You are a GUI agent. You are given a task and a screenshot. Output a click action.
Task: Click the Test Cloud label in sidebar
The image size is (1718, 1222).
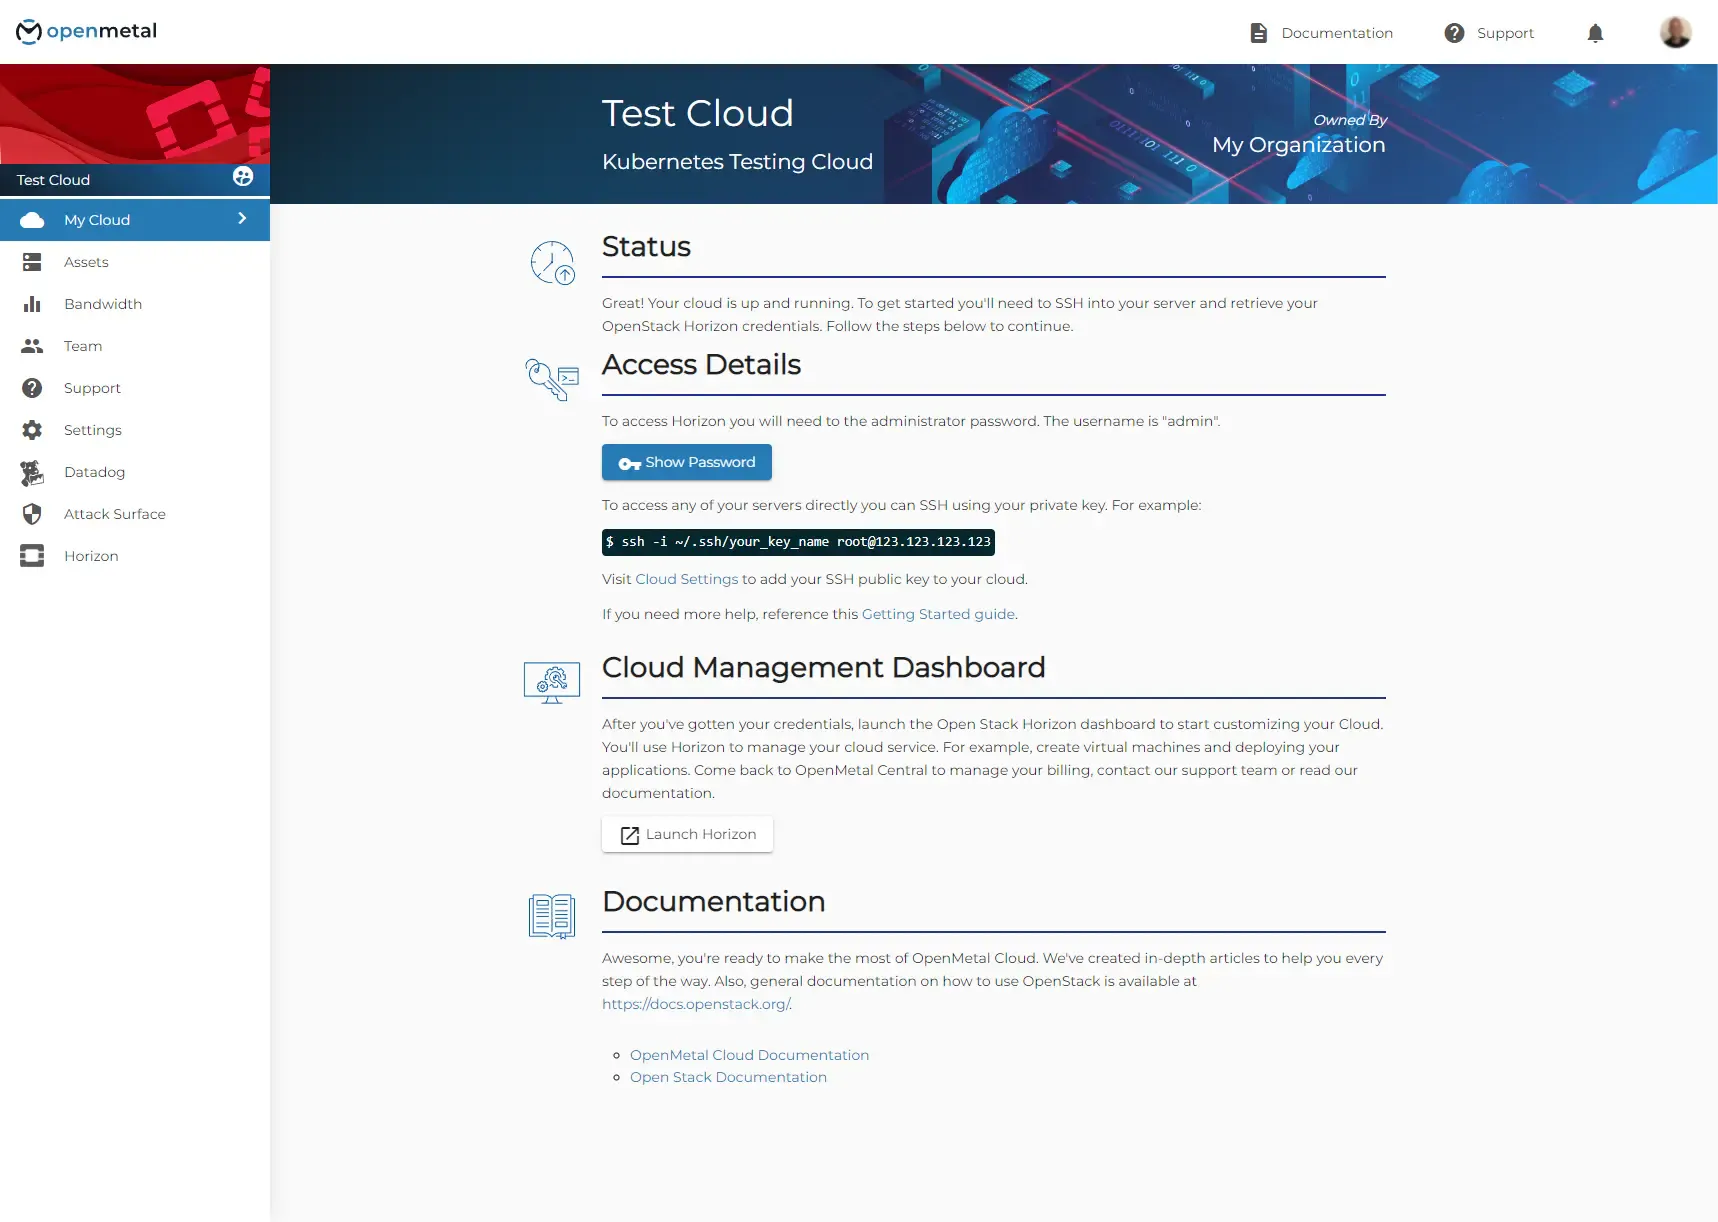[53, 180]
